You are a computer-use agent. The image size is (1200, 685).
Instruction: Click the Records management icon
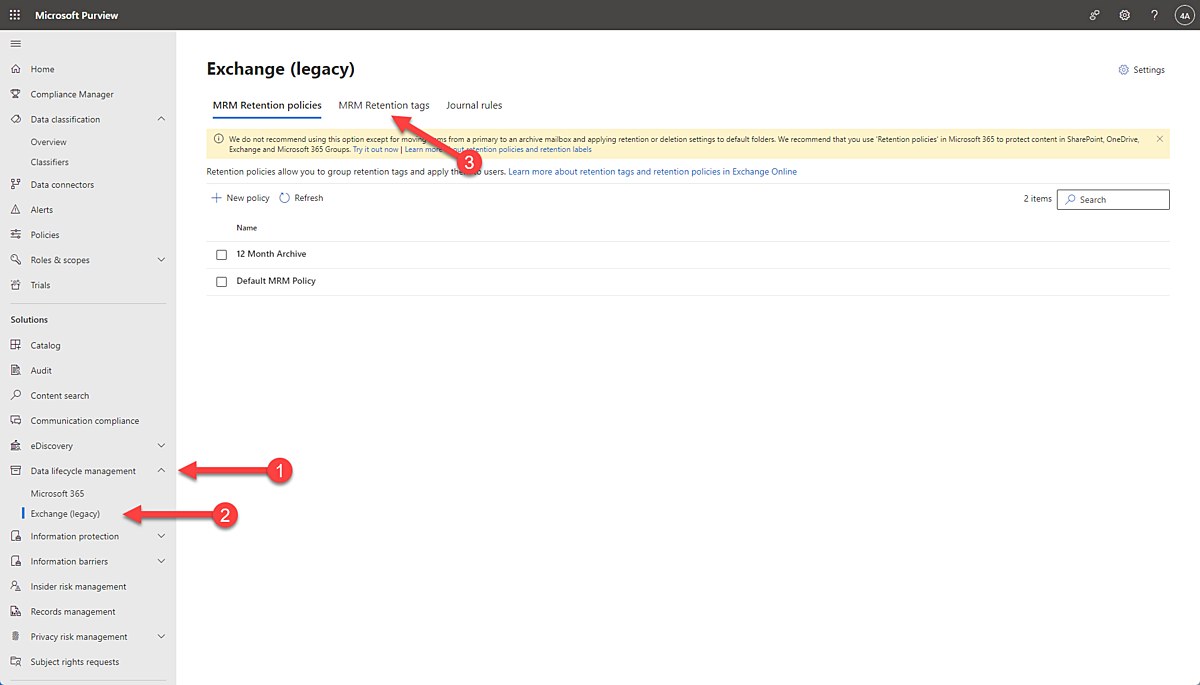15,611
